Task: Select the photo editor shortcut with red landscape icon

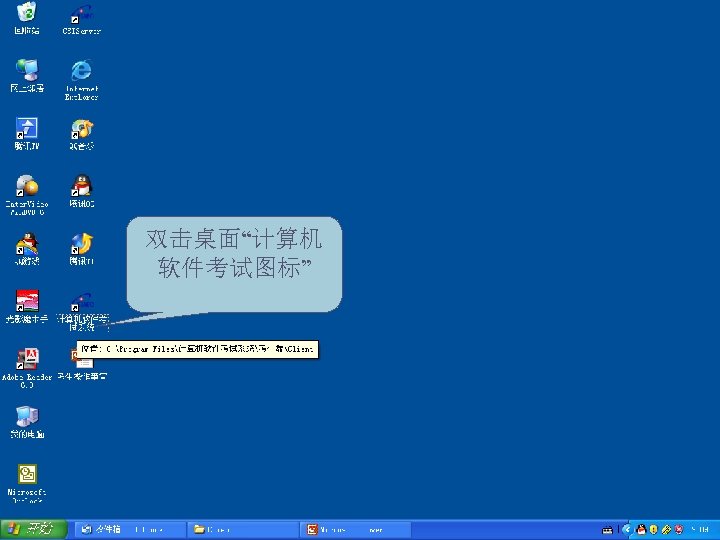Action: tap(27, 306)
